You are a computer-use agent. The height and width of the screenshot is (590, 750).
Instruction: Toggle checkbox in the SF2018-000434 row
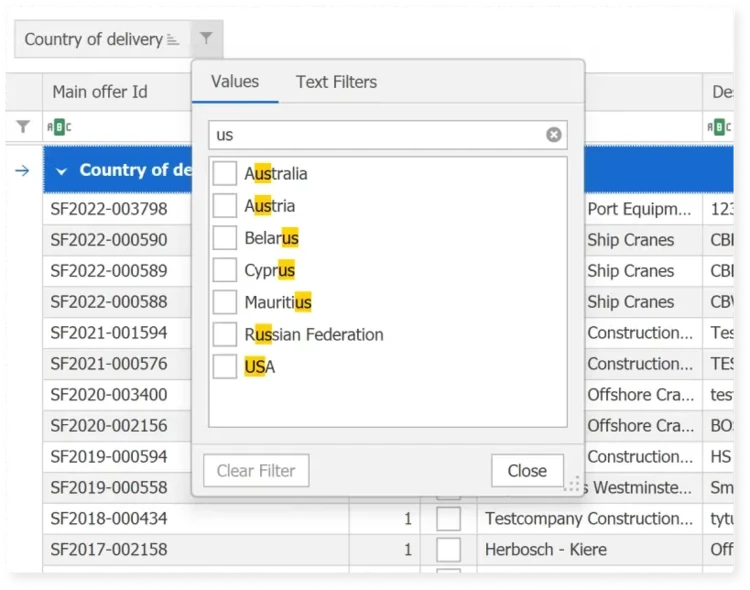point(449,519)
